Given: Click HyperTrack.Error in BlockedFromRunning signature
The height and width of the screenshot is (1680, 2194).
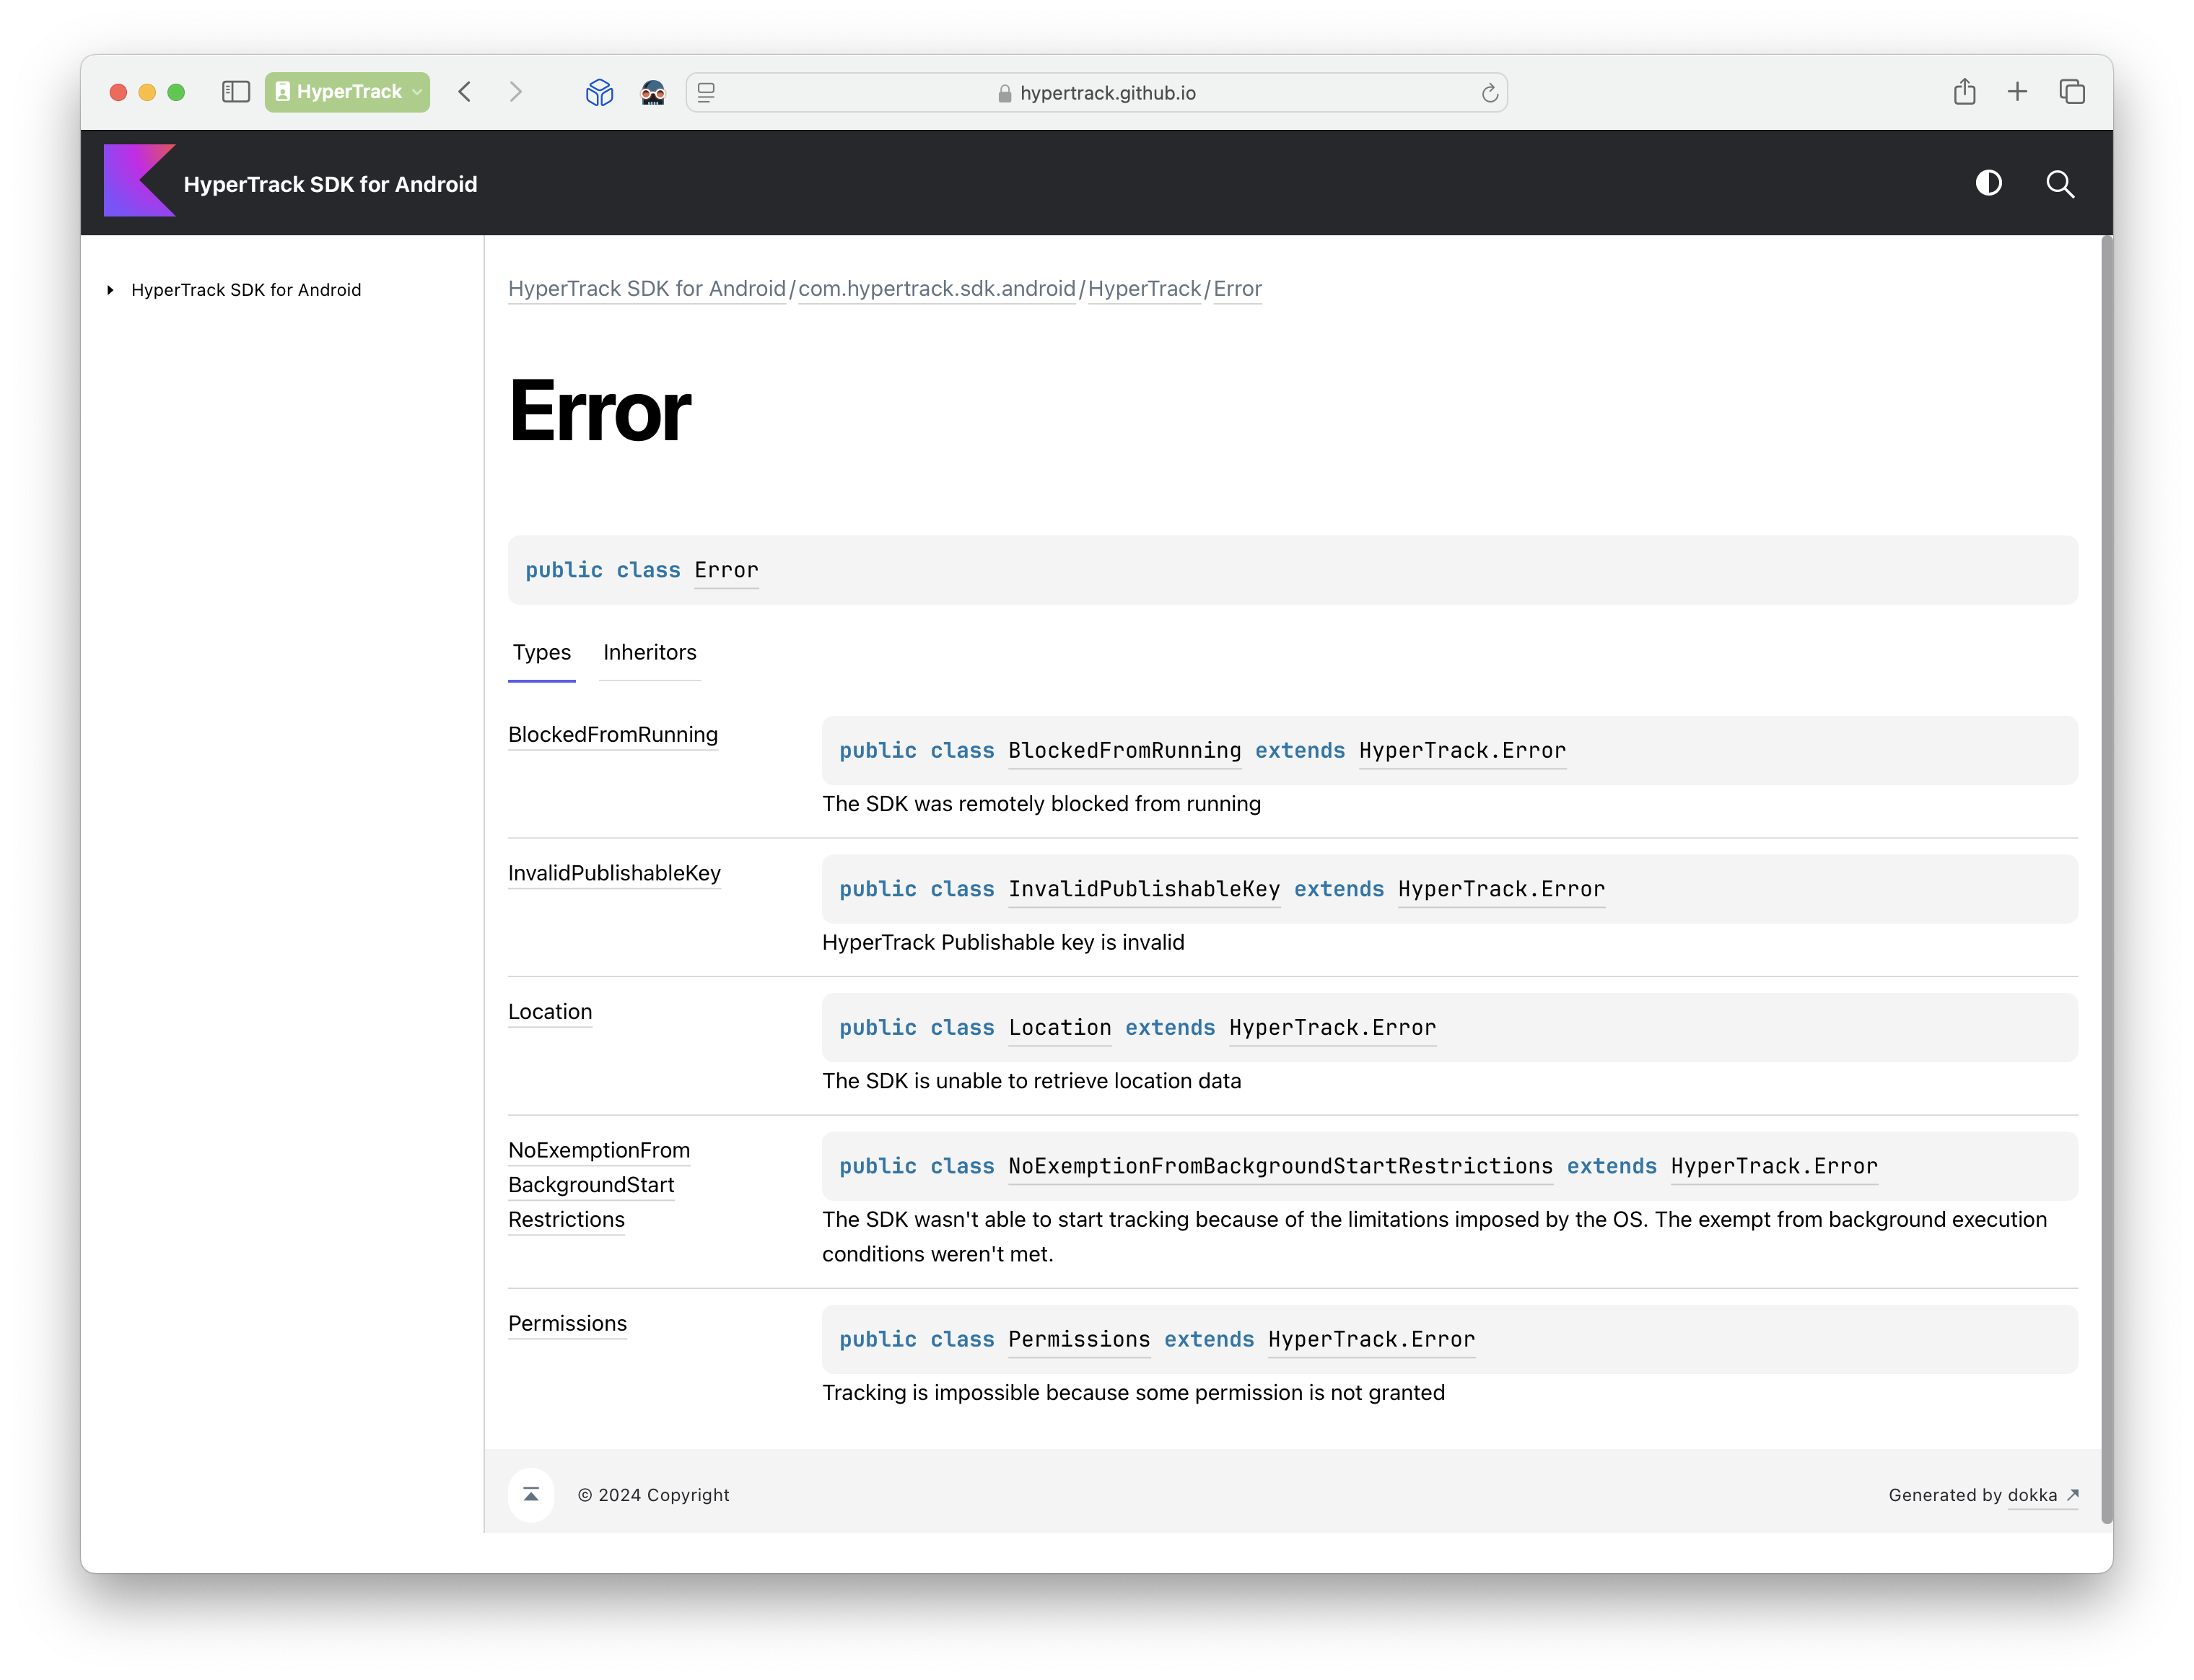Looking at the screenshot, I should pyautogui.click(x=1462, y=751).
